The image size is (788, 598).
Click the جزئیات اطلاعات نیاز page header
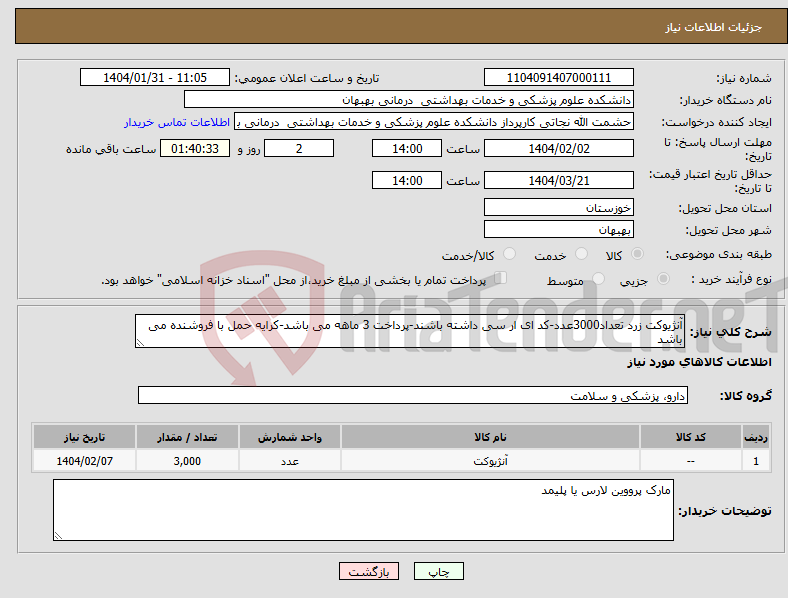coord(714,27)
